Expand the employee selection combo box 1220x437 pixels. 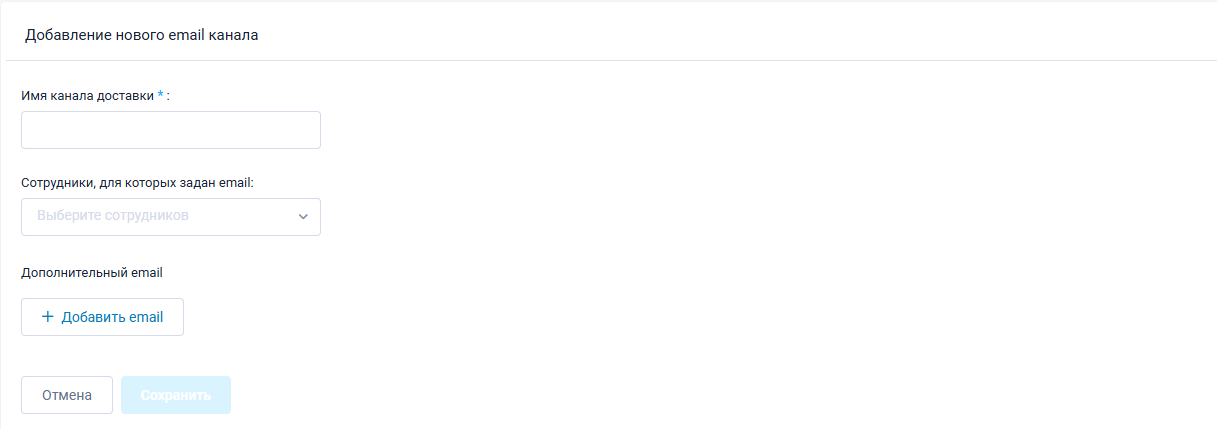pos(171,217)
